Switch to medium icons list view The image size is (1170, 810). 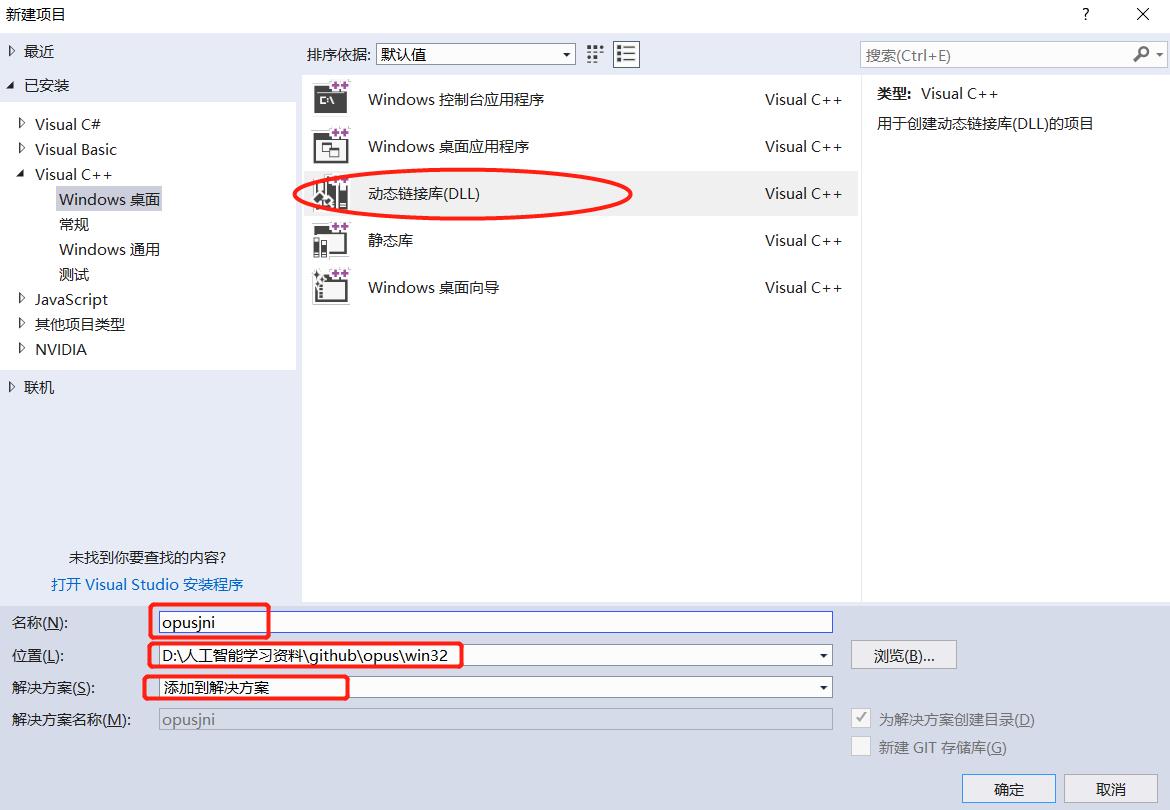tap(626, 54)
